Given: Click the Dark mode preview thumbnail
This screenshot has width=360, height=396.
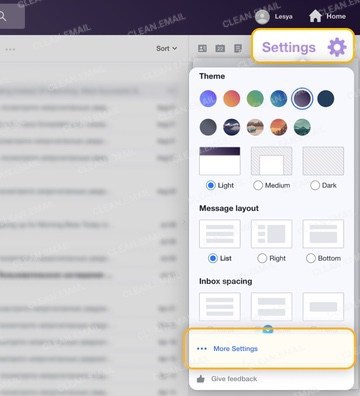Looking at the screenshot, I should coord(323,161).
